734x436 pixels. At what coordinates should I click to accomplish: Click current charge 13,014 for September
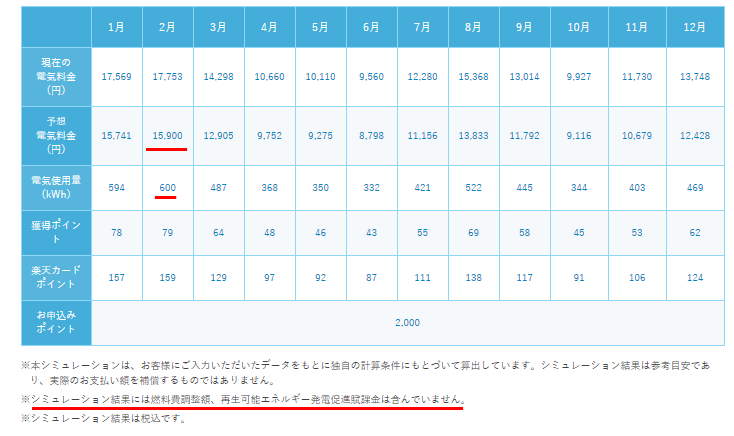pos(525,77)
